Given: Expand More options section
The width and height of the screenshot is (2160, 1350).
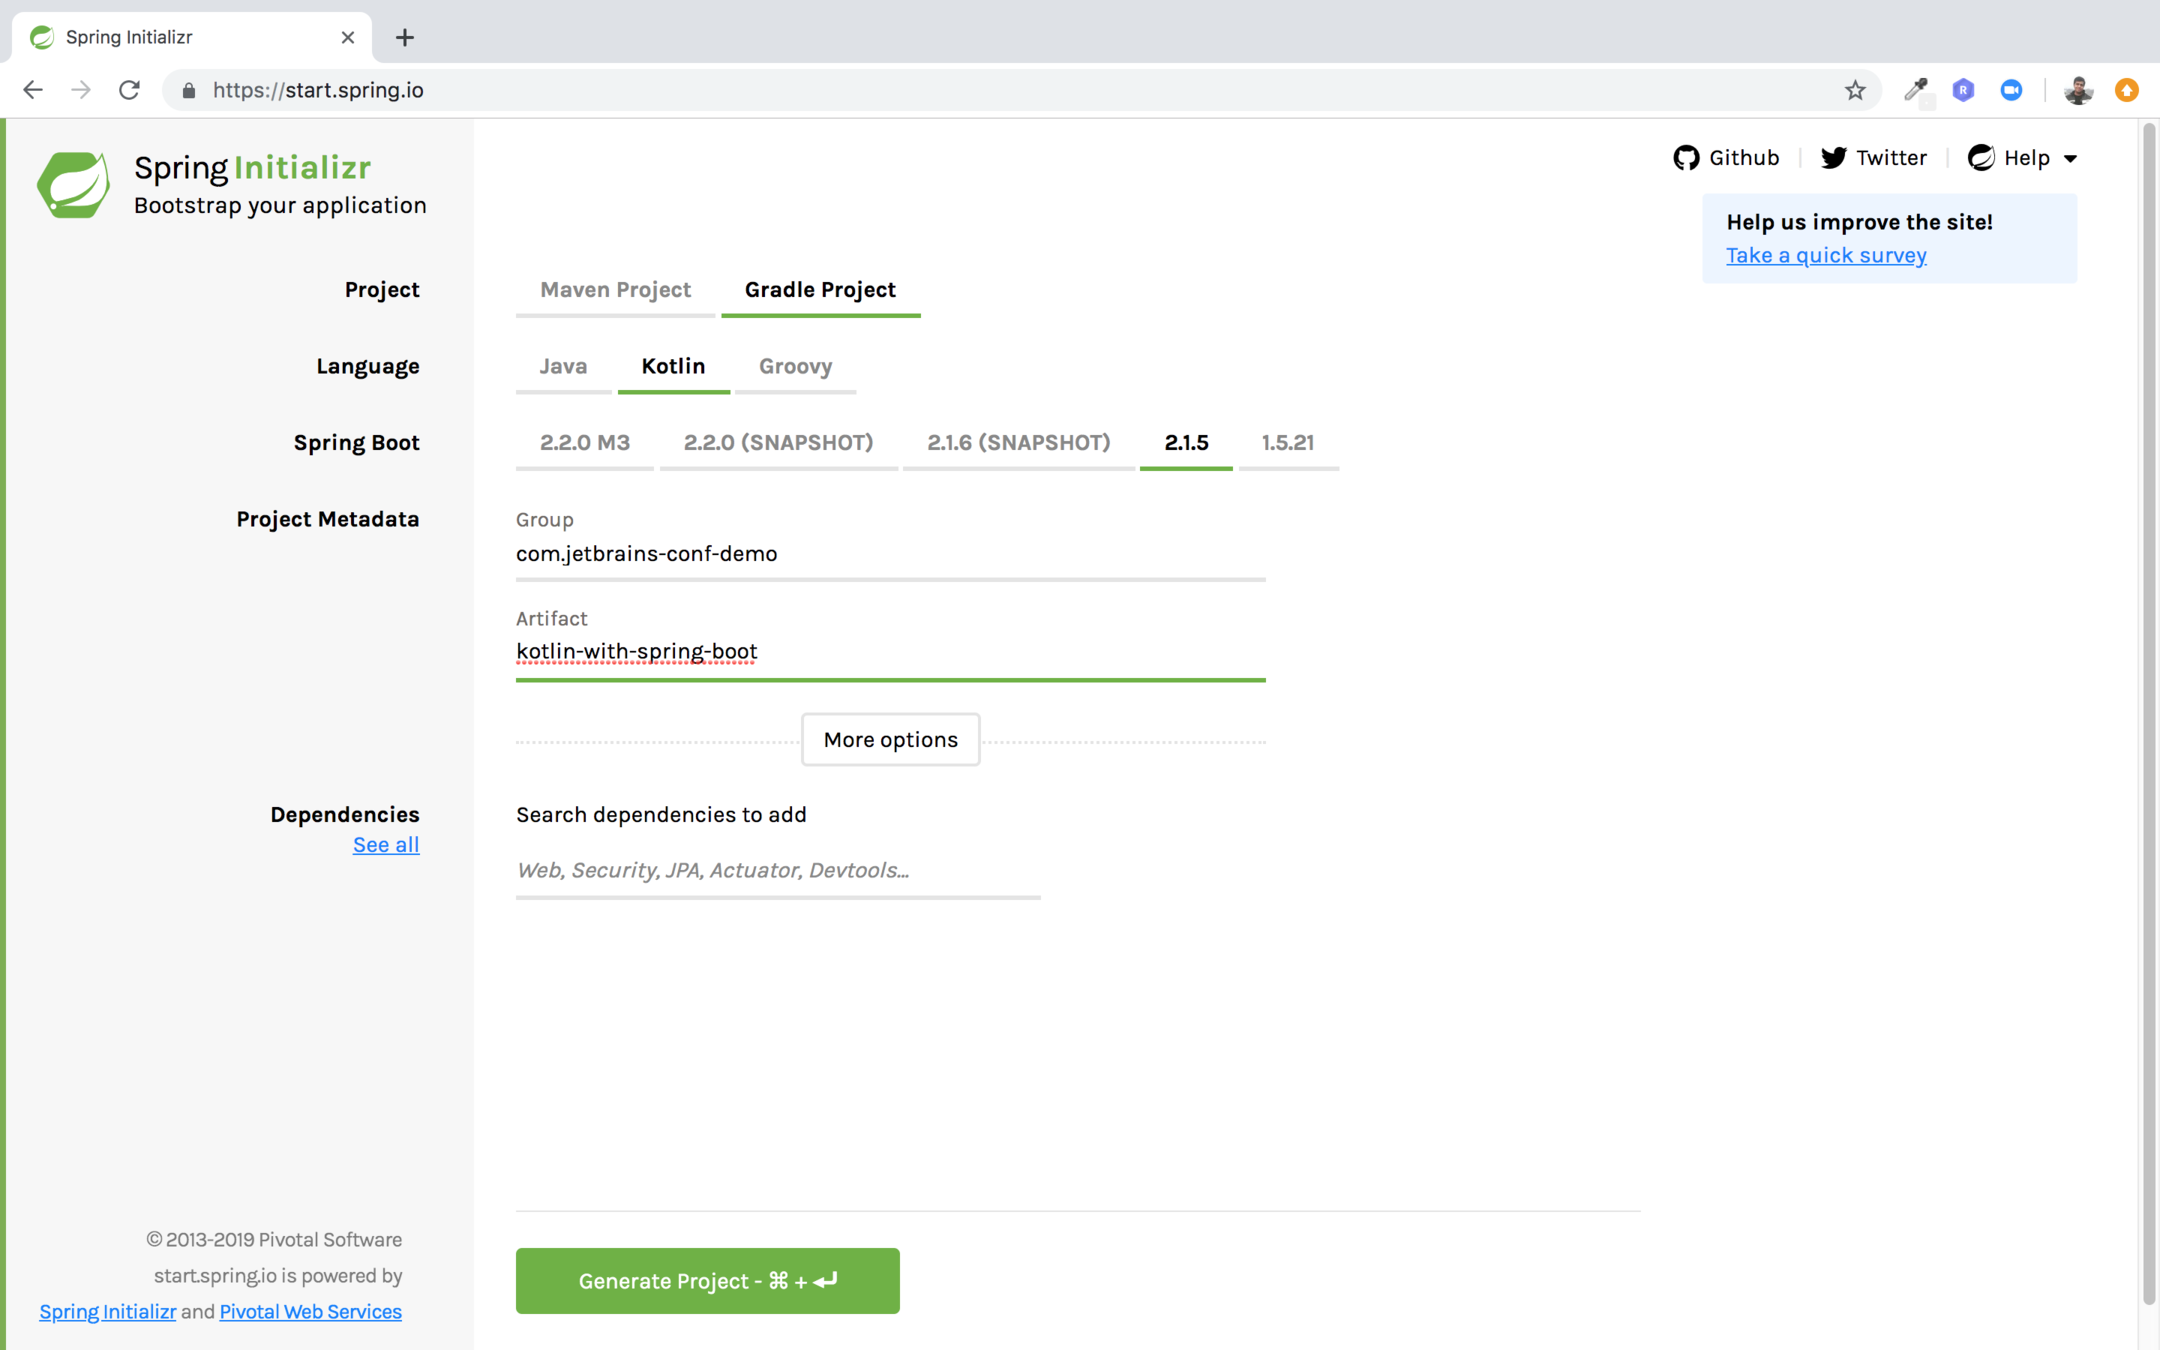Looking at the screenshot, I should tap(890, 740).
